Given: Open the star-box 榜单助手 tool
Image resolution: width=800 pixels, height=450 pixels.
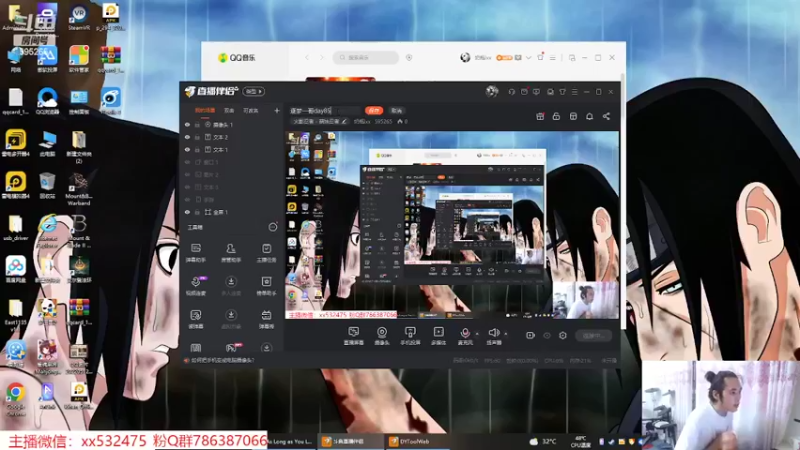Looking at the screenshot, I should pyautogui.click(x=266, y=286).
